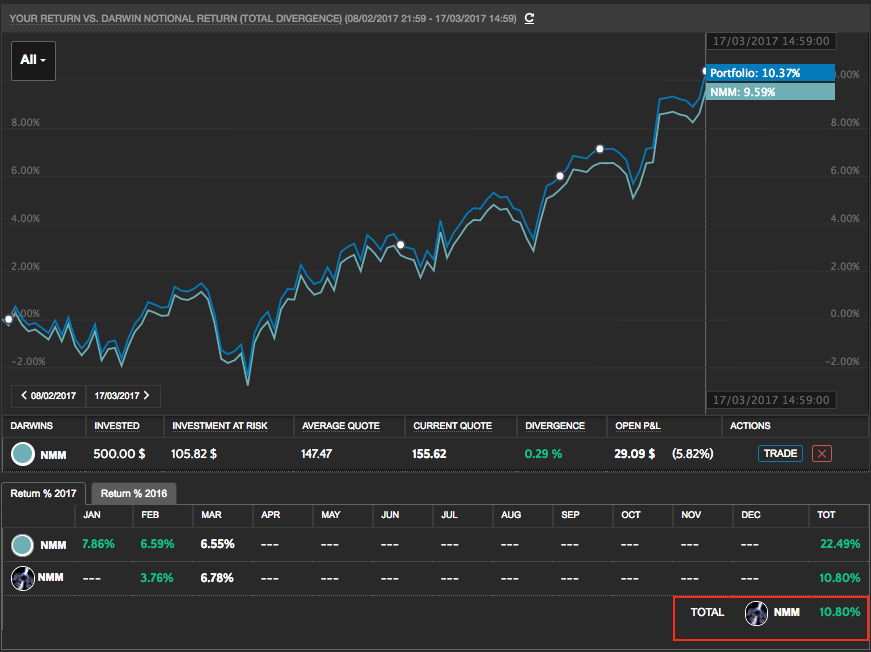This screenshot has width=871, height=652.
Task: Open the All time range dropdown
Action: [x=33, y=60]
